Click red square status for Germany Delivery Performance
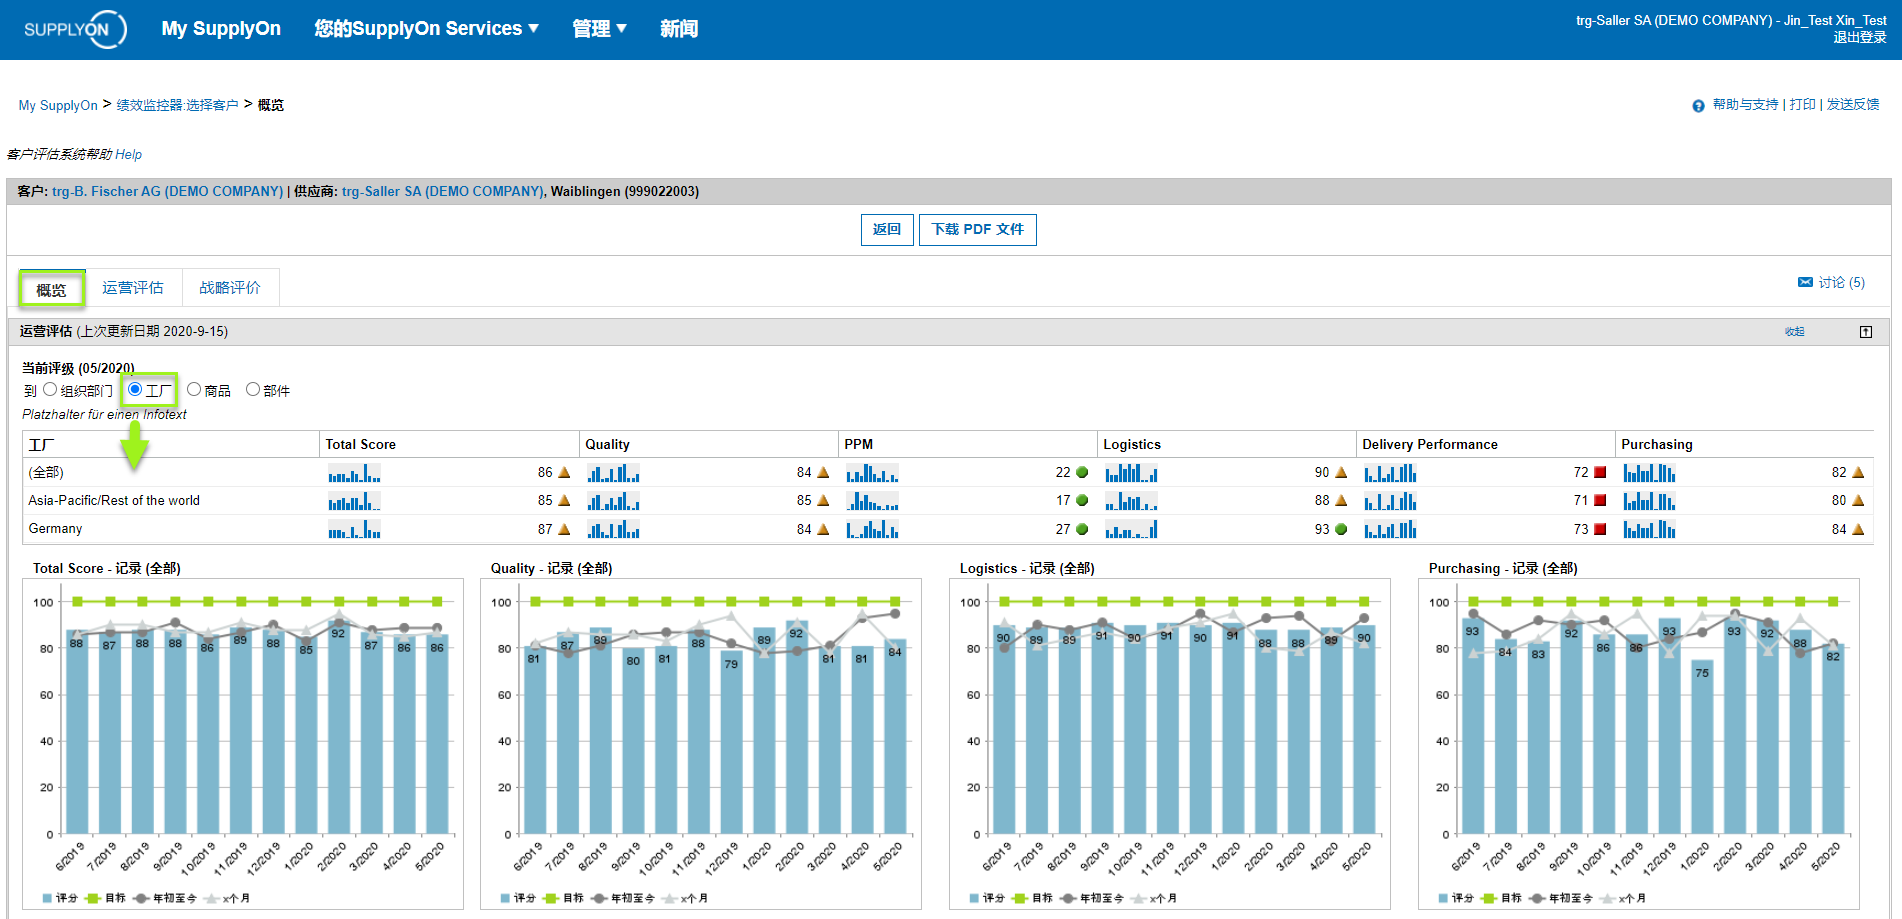The width and height of the screenshot is (1902, 919). [1600, 529]
